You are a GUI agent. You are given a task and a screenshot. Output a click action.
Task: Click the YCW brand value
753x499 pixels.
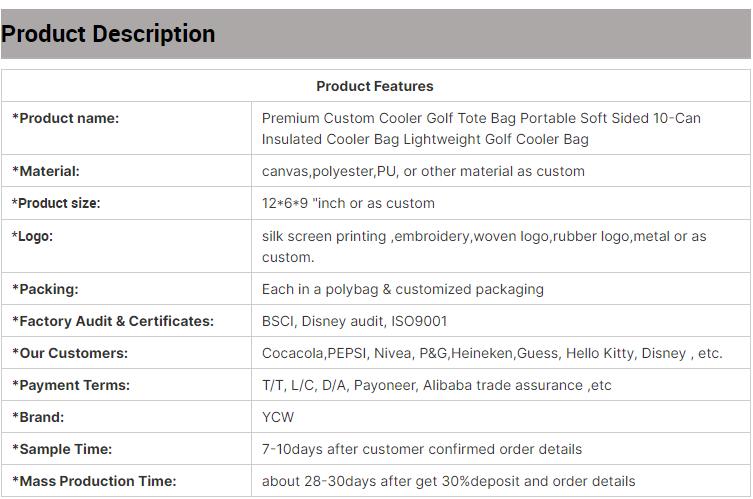pyautogui.click(x=278, y=417)
